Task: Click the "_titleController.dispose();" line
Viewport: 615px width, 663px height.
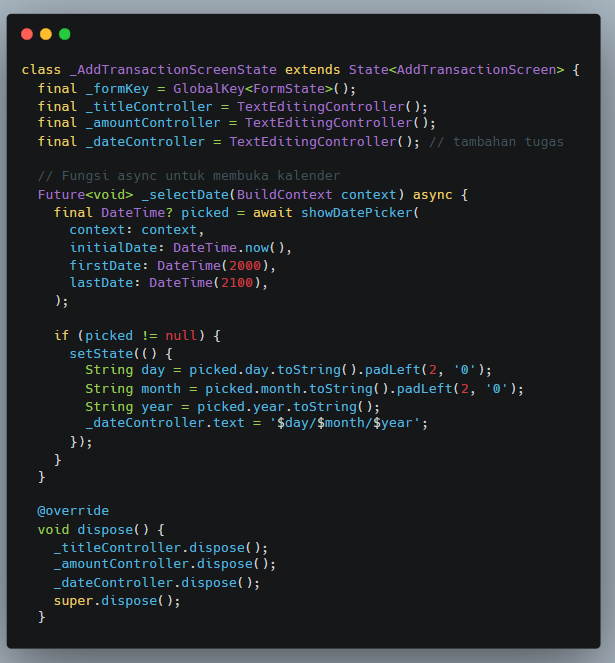Action: point(161,548)
